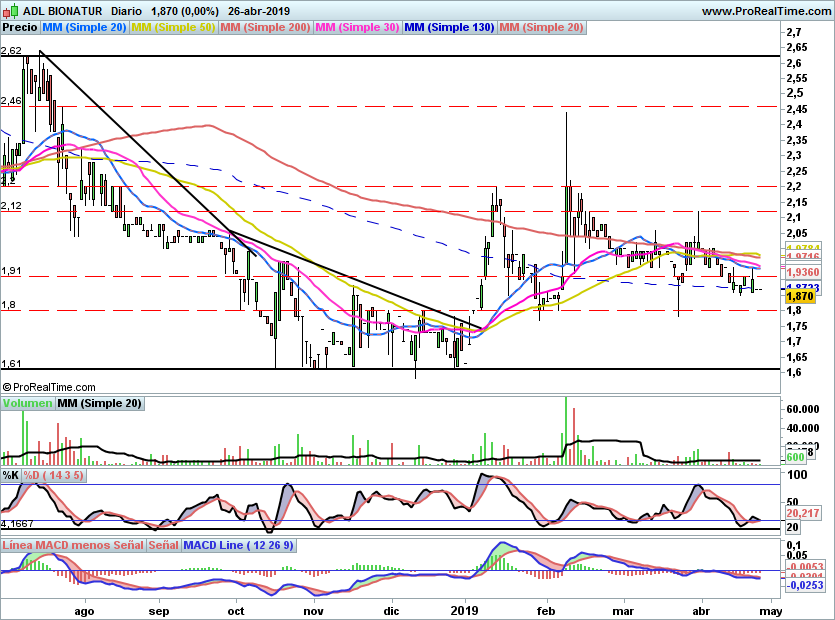Viewport: 835px width, 620px height.
Task: Open the pink MM (Simple 30) label
Action: tap(357, 27)
